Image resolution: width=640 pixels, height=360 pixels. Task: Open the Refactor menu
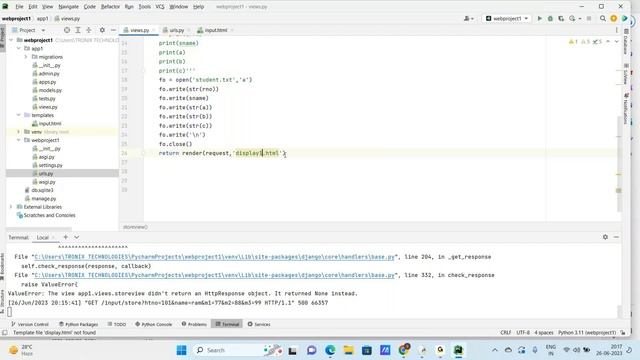[110, 7]
